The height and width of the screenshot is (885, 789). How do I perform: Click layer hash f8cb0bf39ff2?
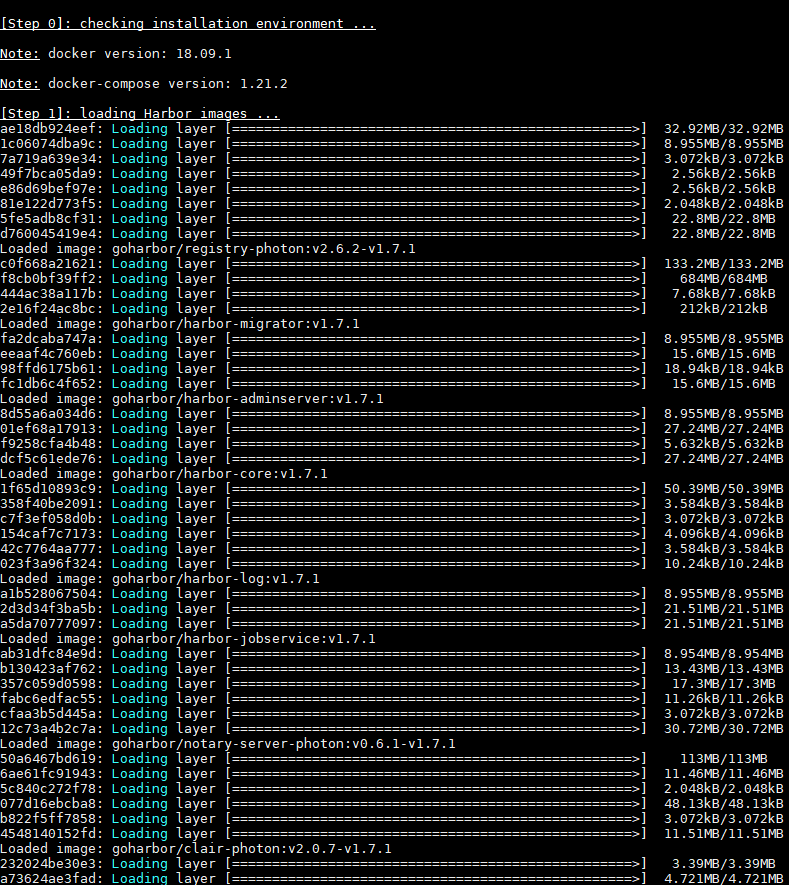48,279
